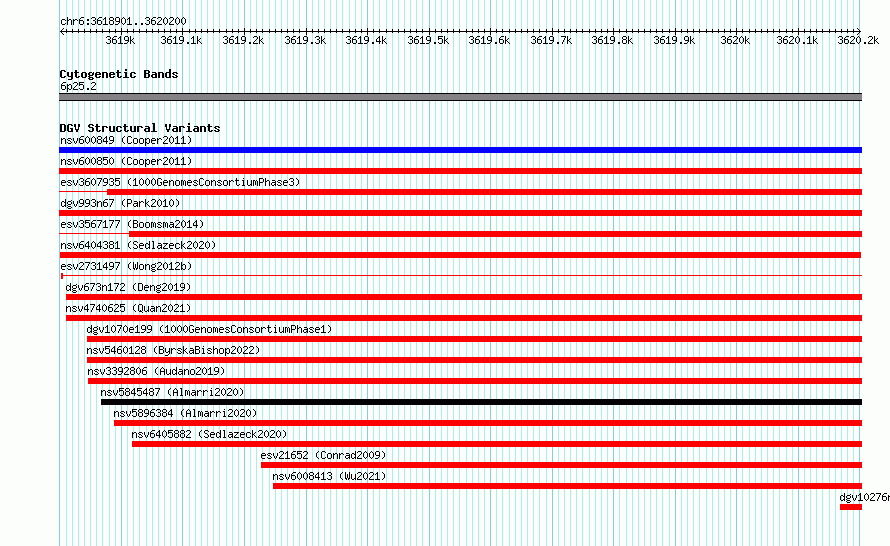Click the 3620.1k ruler tick label

[797, 40]
